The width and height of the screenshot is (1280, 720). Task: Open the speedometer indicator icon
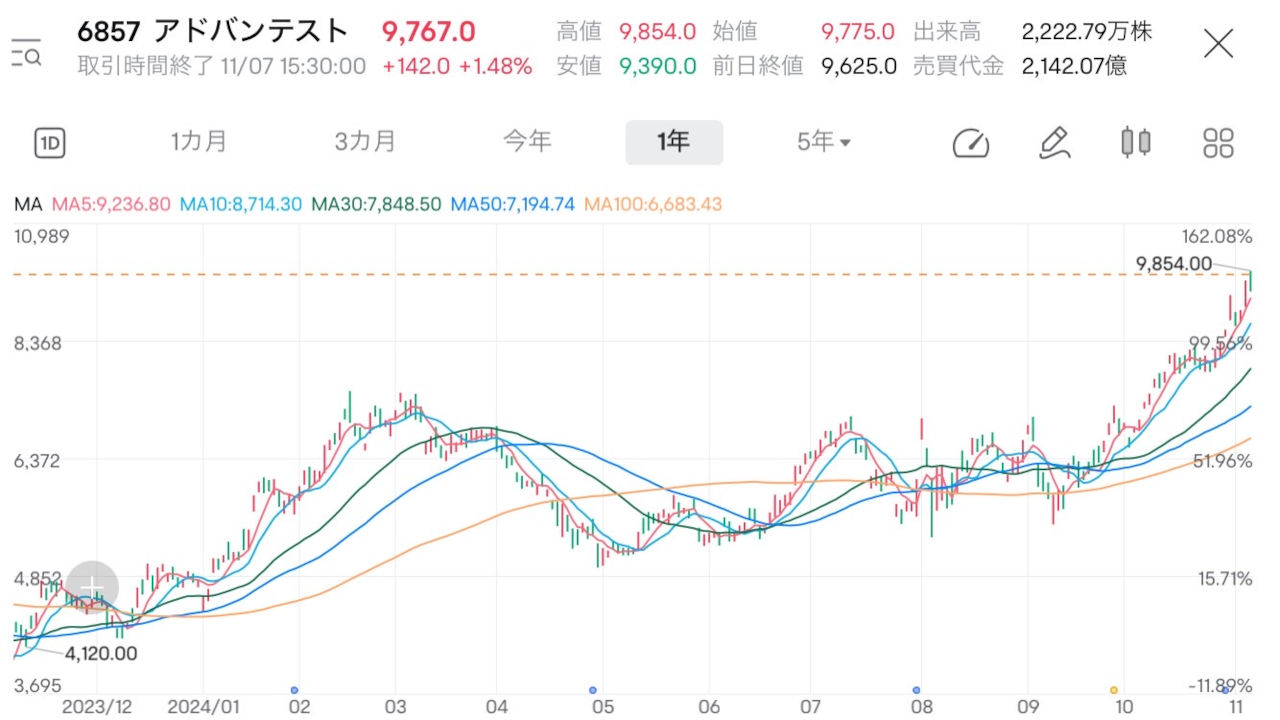[970, 143]
